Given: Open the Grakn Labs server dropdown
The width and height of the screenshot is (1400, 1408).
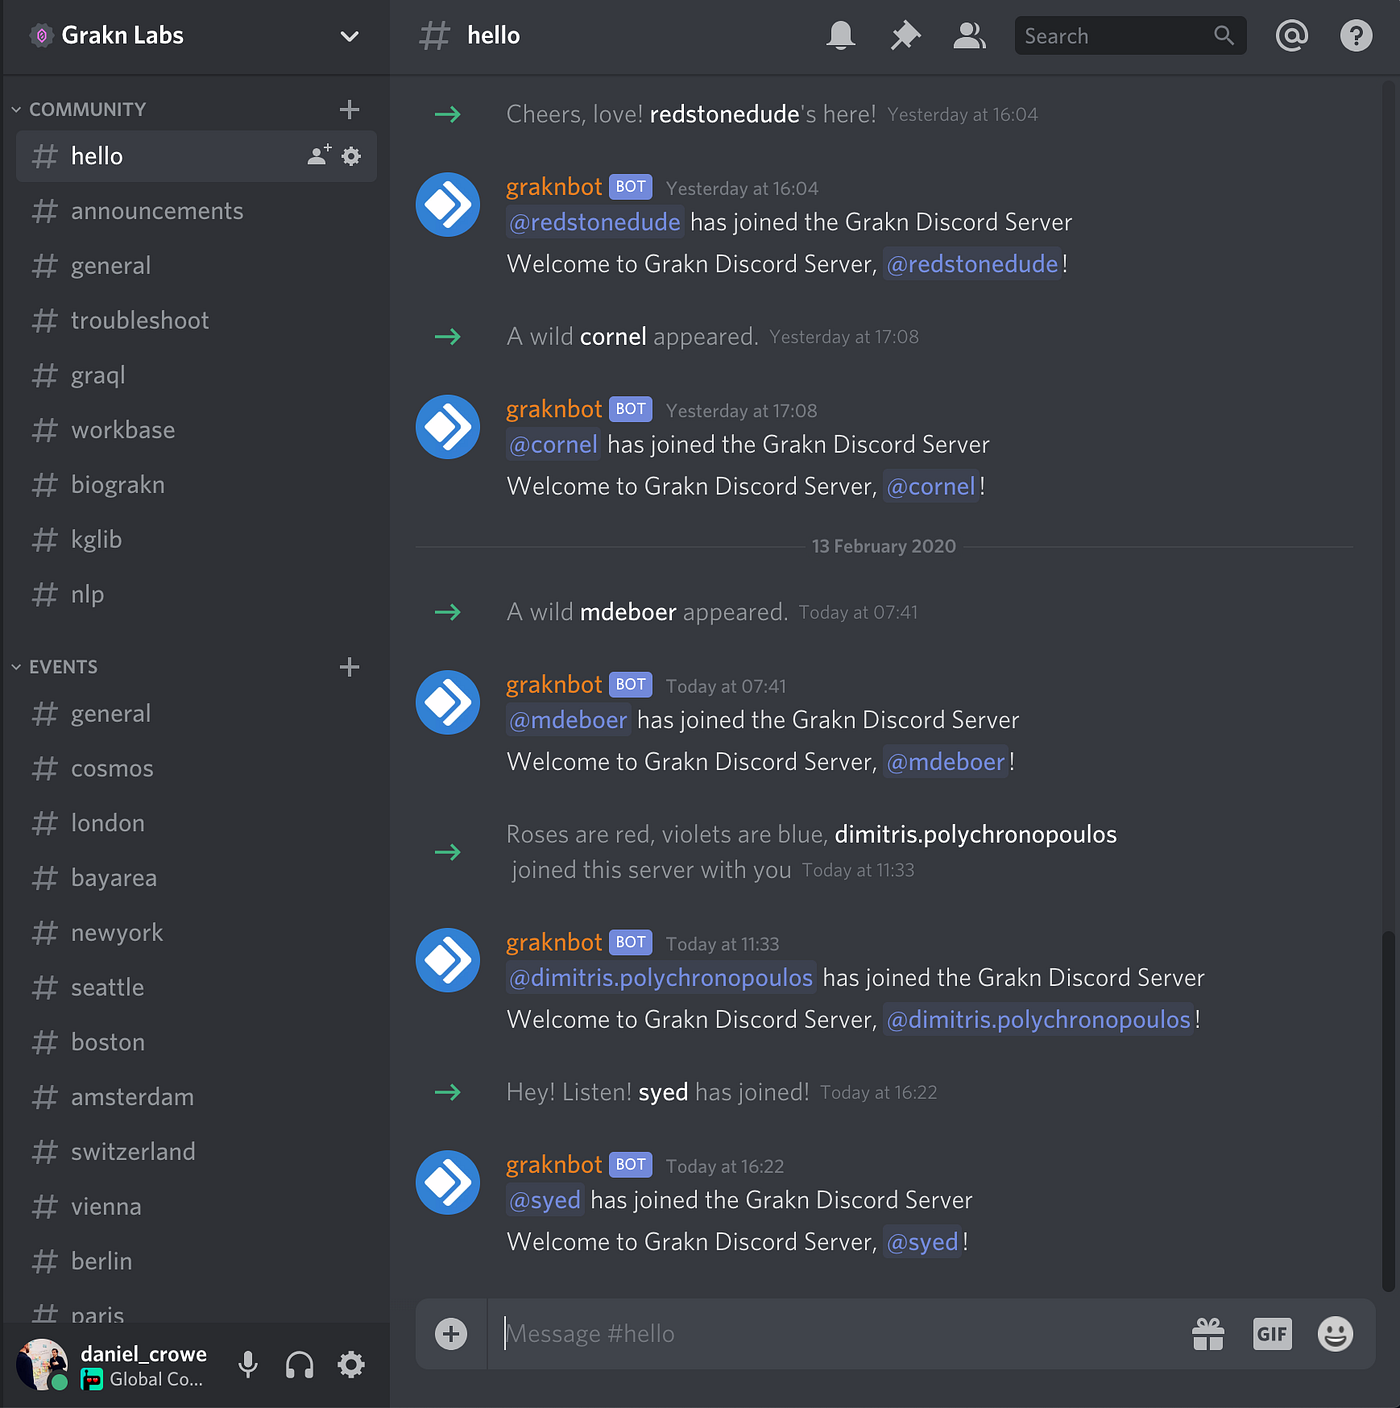Looking at the screenshot, I should [x=349, y=36].
